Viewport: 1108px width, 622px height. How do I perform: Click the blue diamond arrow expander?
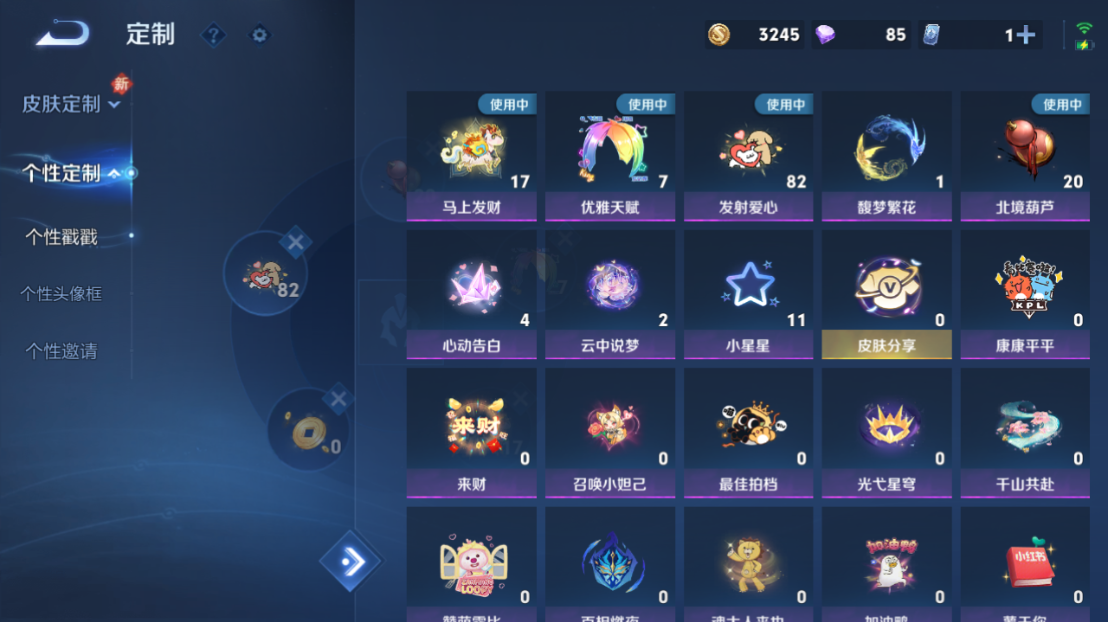click(350, 562)
